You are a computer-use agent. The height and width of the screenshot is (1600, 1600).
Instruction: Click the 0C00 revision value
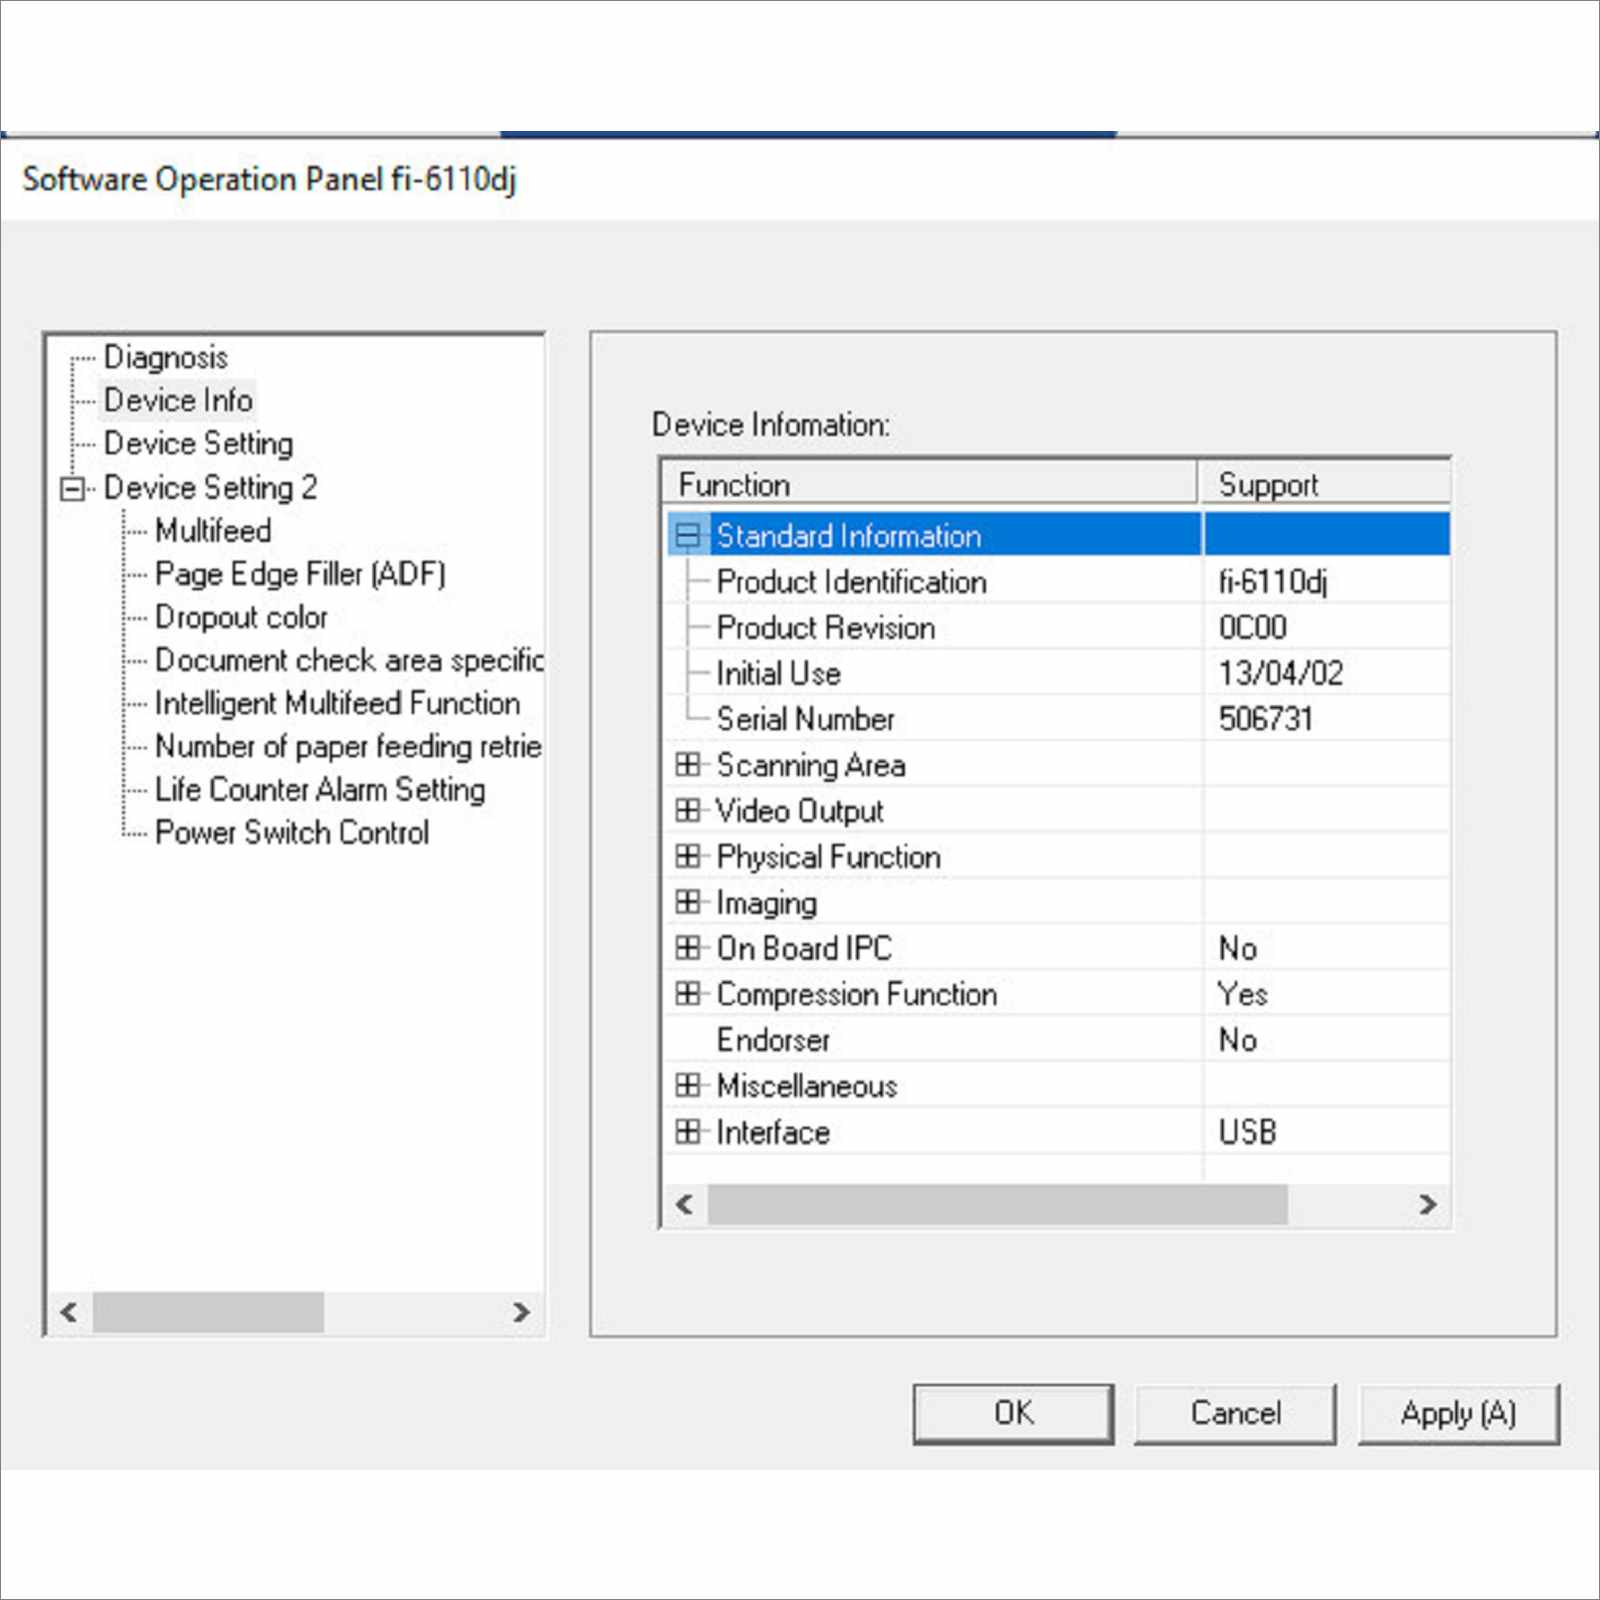pyautogui.click(x=1252, y=627)
